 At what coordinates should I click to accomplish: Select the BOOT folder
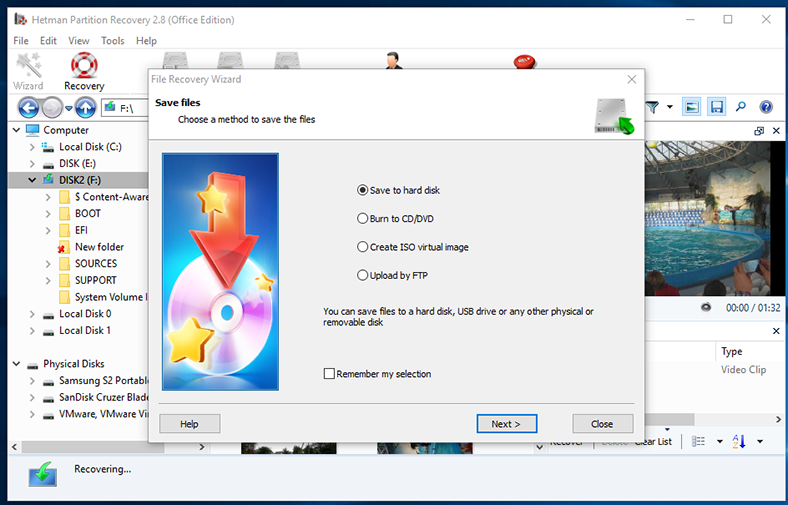pyautogui.click(x=80, y=213)
